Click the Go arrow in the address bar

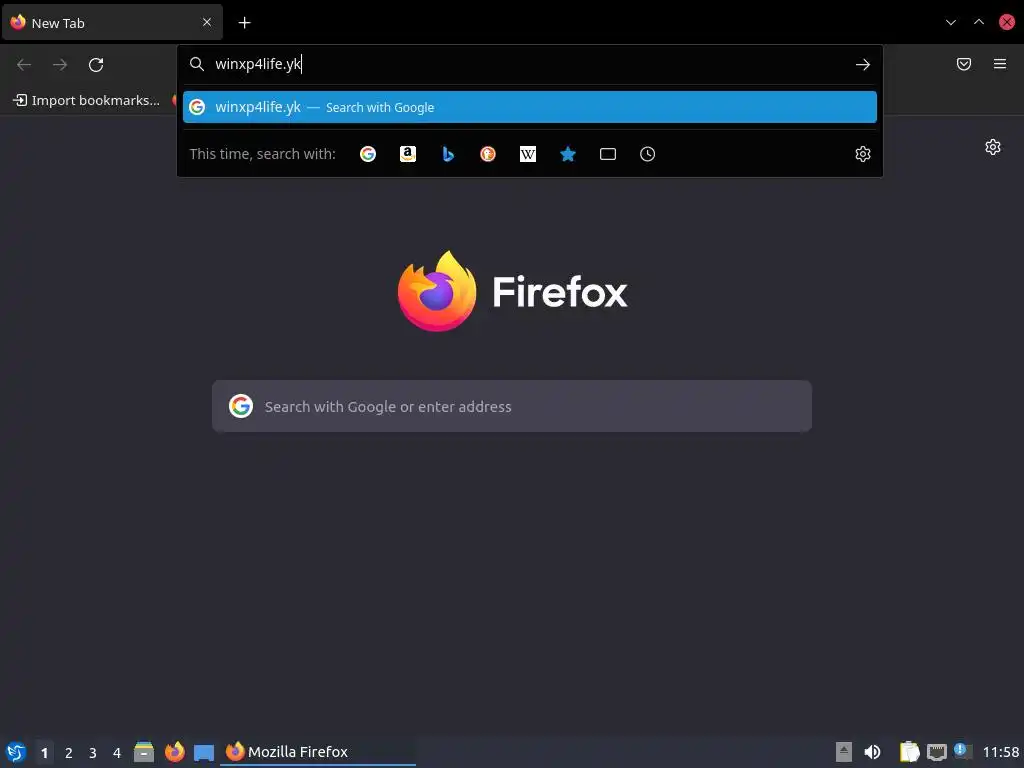click(863, 64)
